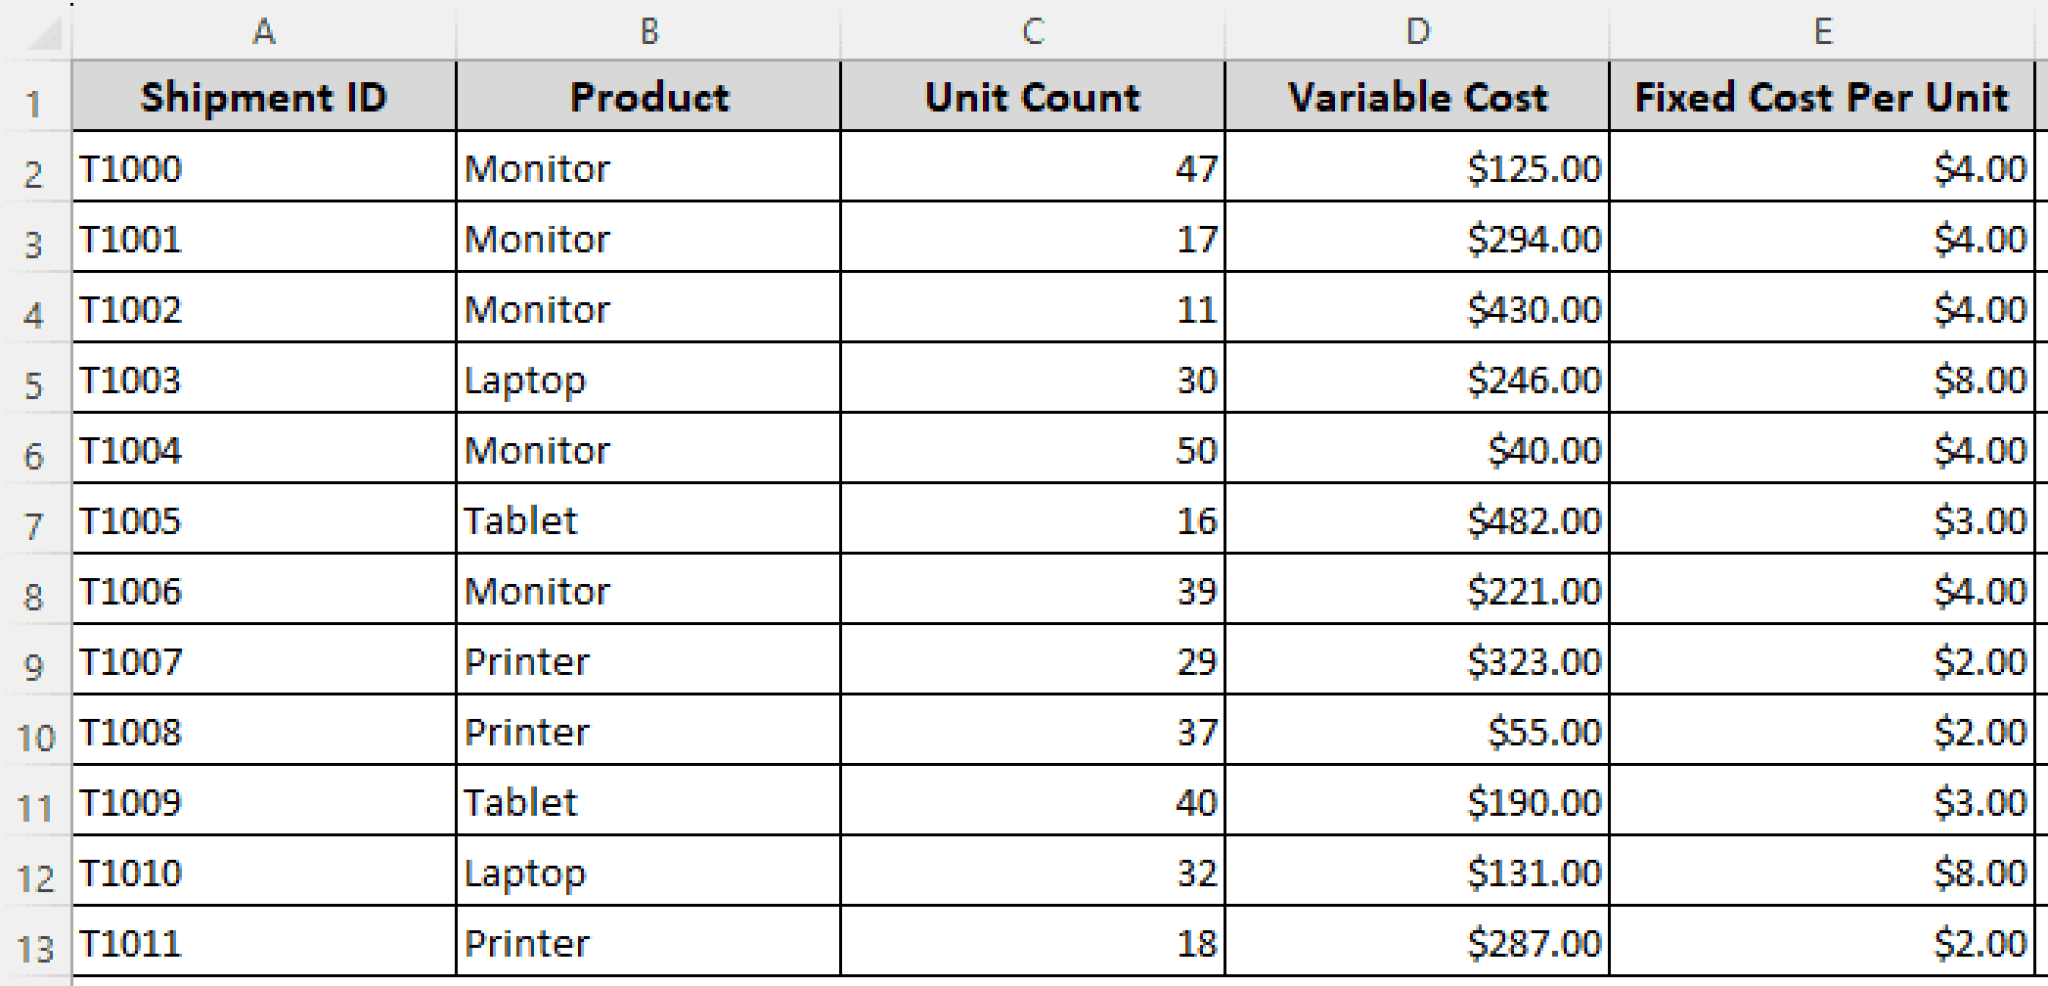Image resolution: width=2048 pixels, height=986 pixels.
Task: Select the Printer cell for T1011
Action: (x=648, y=941)
